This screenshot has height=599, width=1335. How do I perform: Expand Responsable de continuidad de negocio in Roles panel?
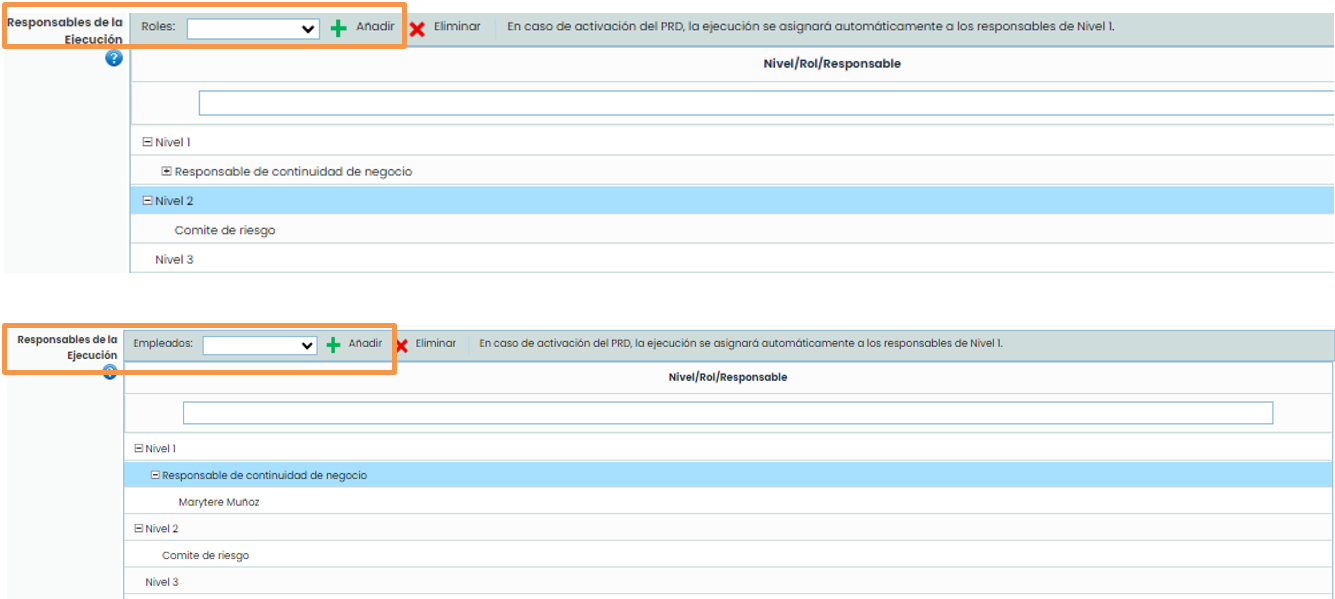(x=166, y=171)
